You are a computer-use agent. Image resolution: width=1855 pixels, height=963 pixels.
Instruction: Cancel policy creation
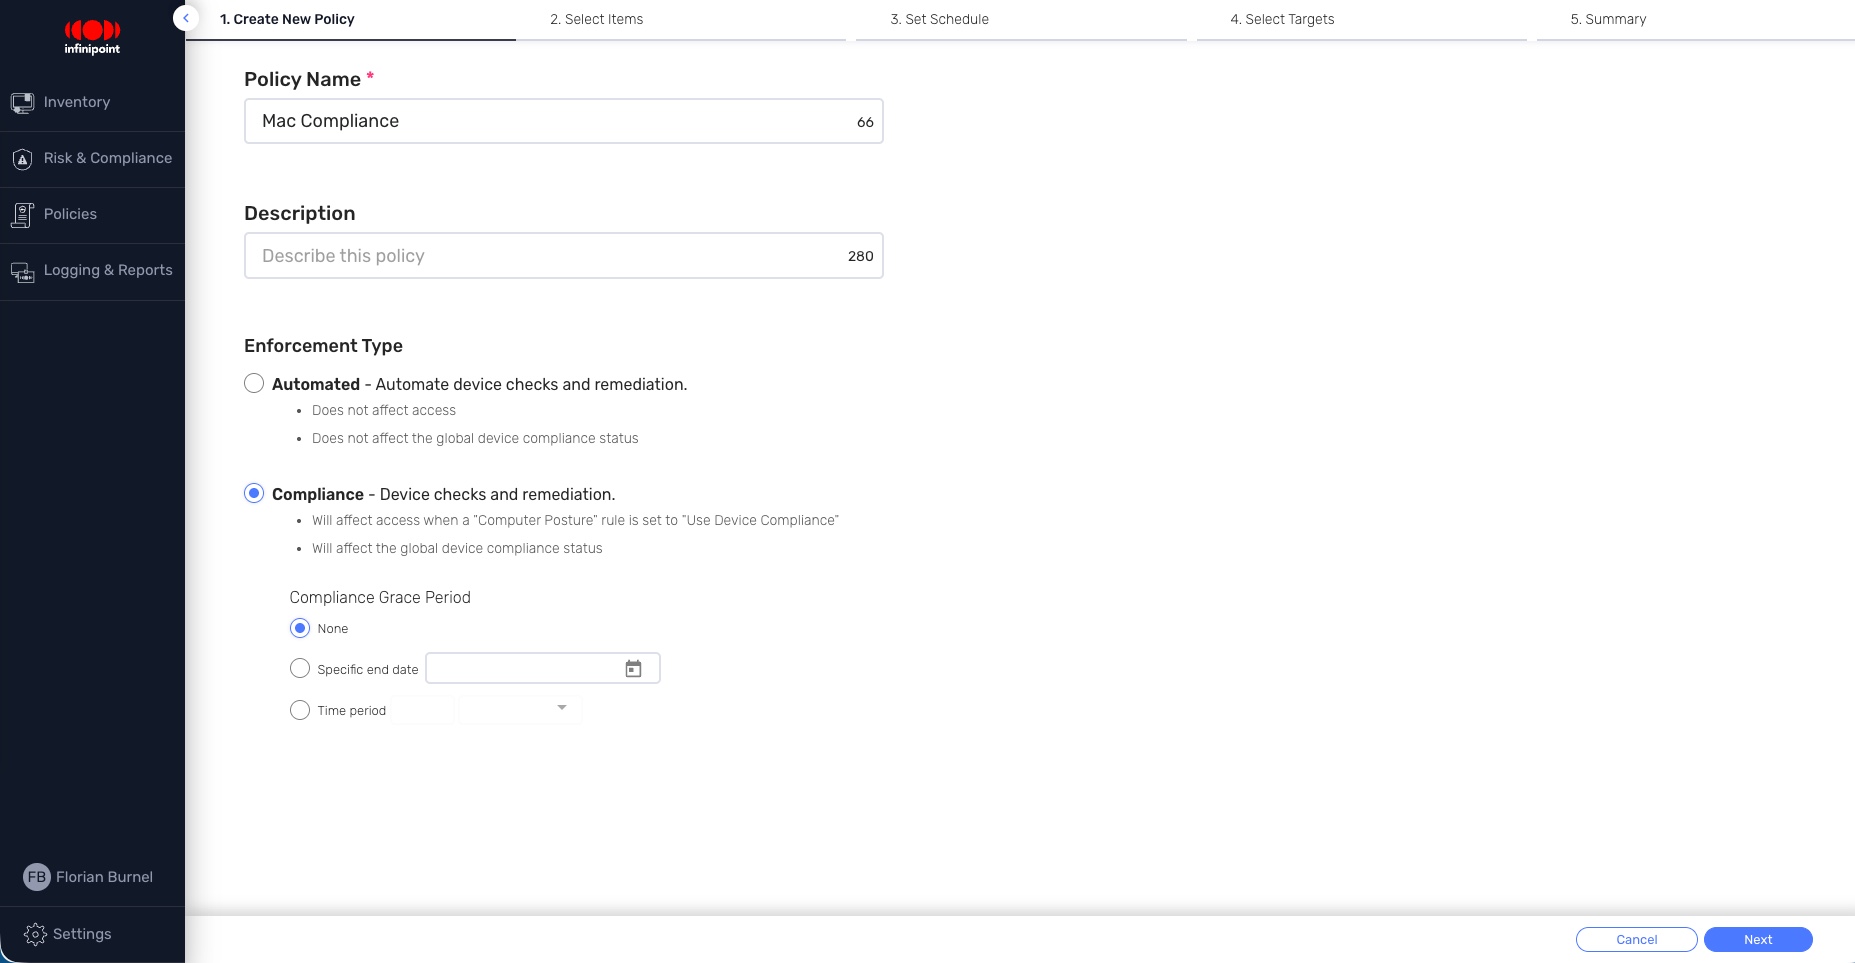tap(1636, 939)
